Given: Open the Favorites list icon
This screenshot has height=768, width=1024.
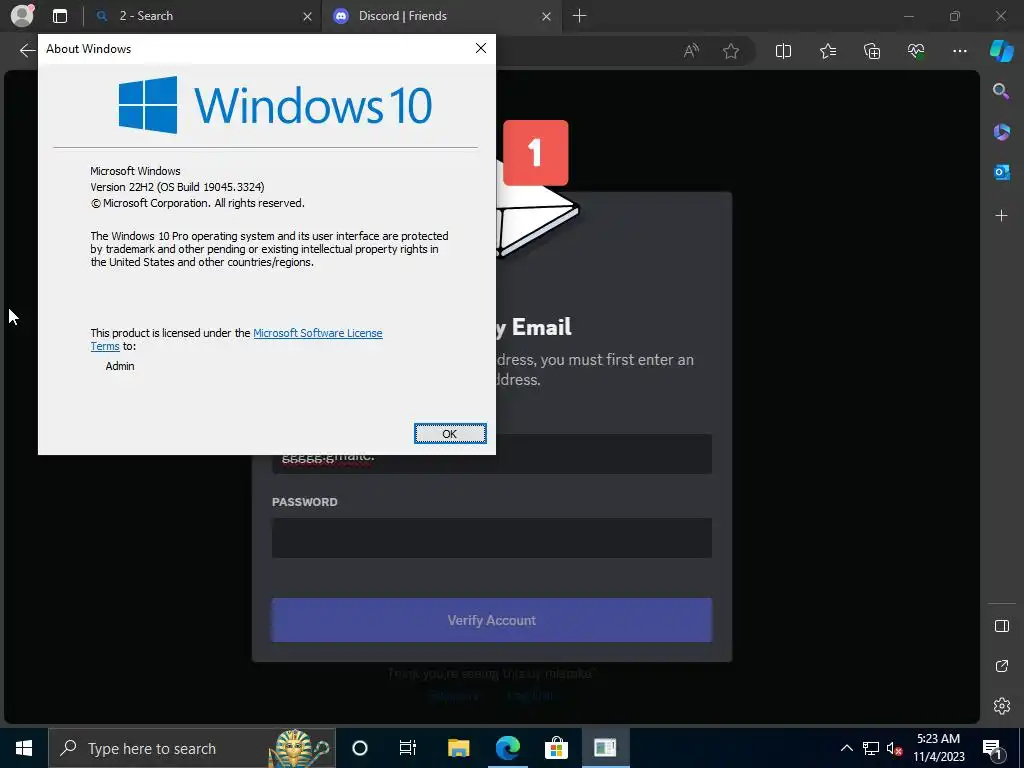Looking at the screenshot, I should tap(827, 51).
